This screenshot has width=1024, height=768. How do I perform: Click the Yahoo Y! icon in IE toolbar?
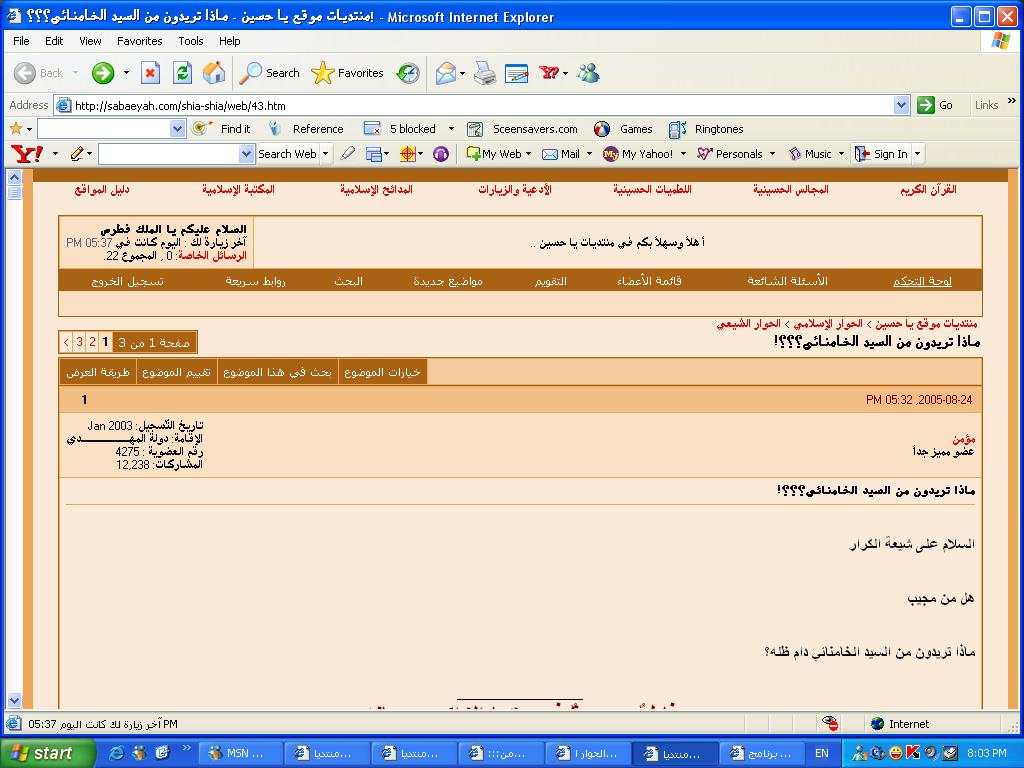coord(549,73)
